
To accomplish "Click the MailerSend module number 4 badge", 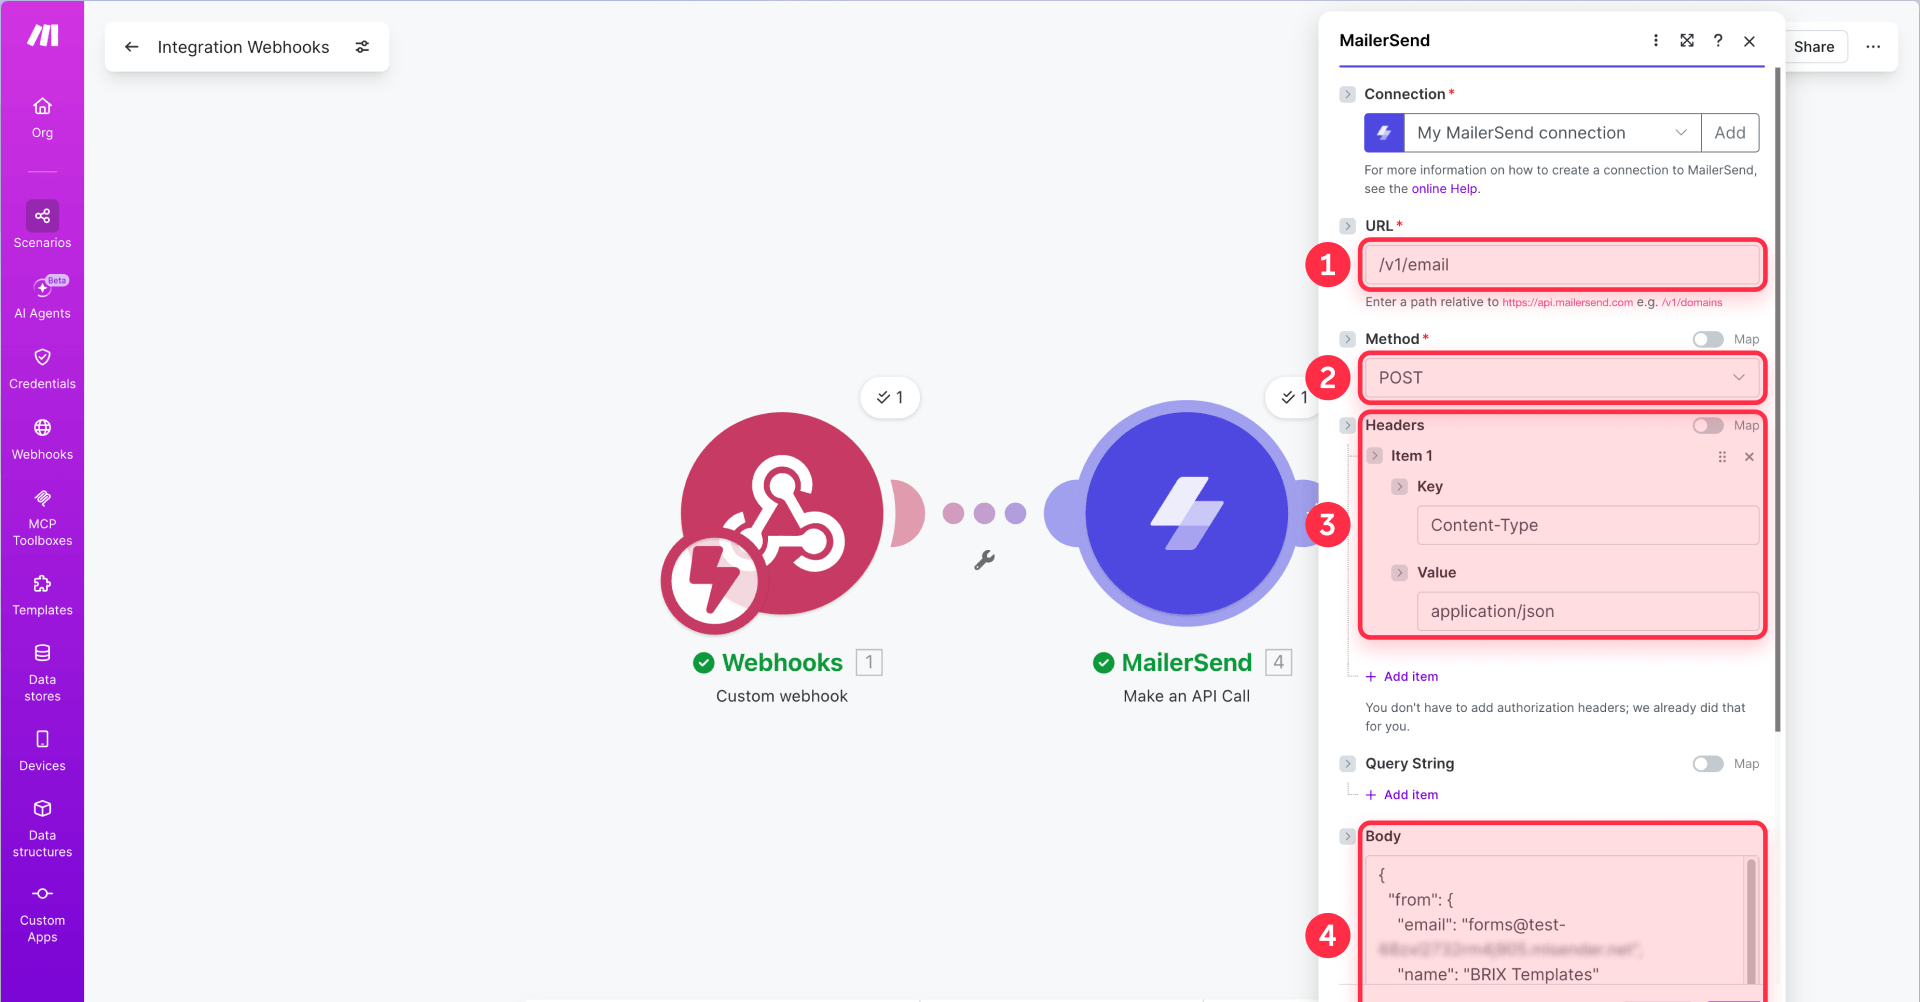I will (x=1278, y=662).
